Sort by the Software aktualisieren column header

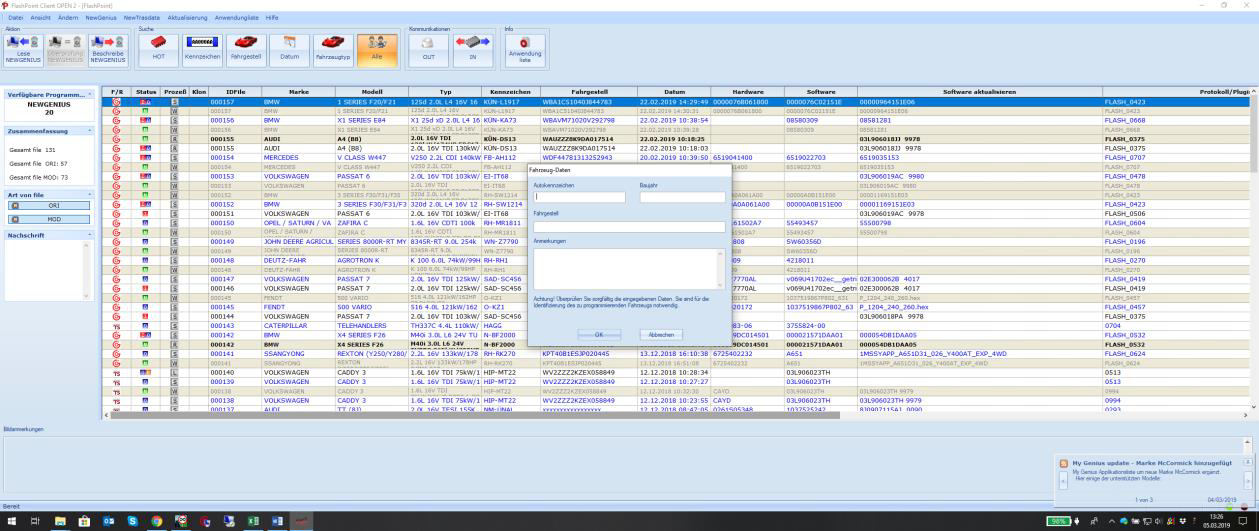point(979,92)
